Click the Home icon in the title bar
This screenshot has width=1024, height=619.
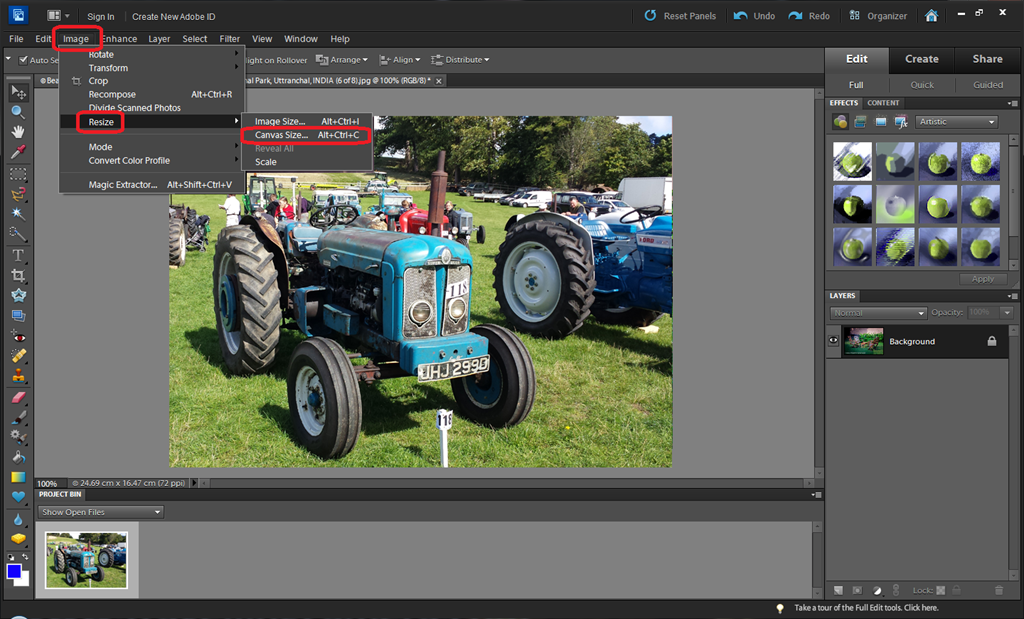pyautogui.click(x=931, y=16)
